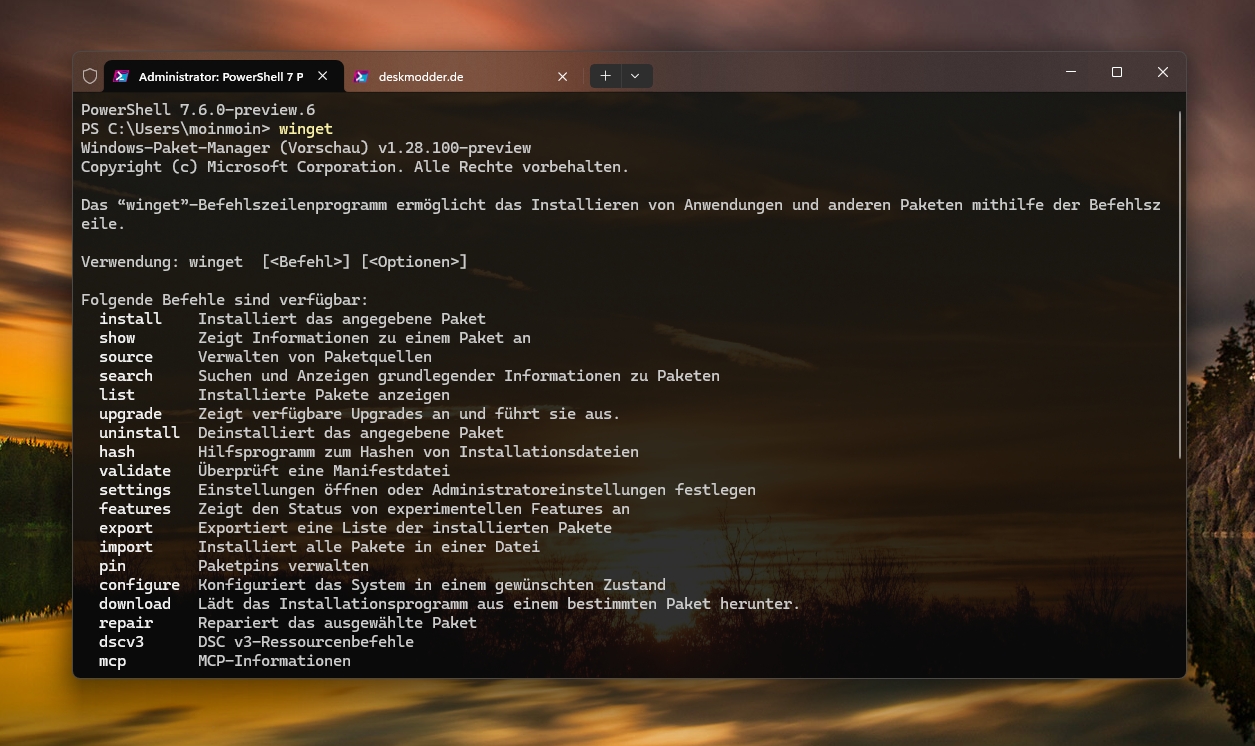Click the typed 'winget' command on the prompt line
Screen dimensions: 1255x746
(x=305, y=129)
